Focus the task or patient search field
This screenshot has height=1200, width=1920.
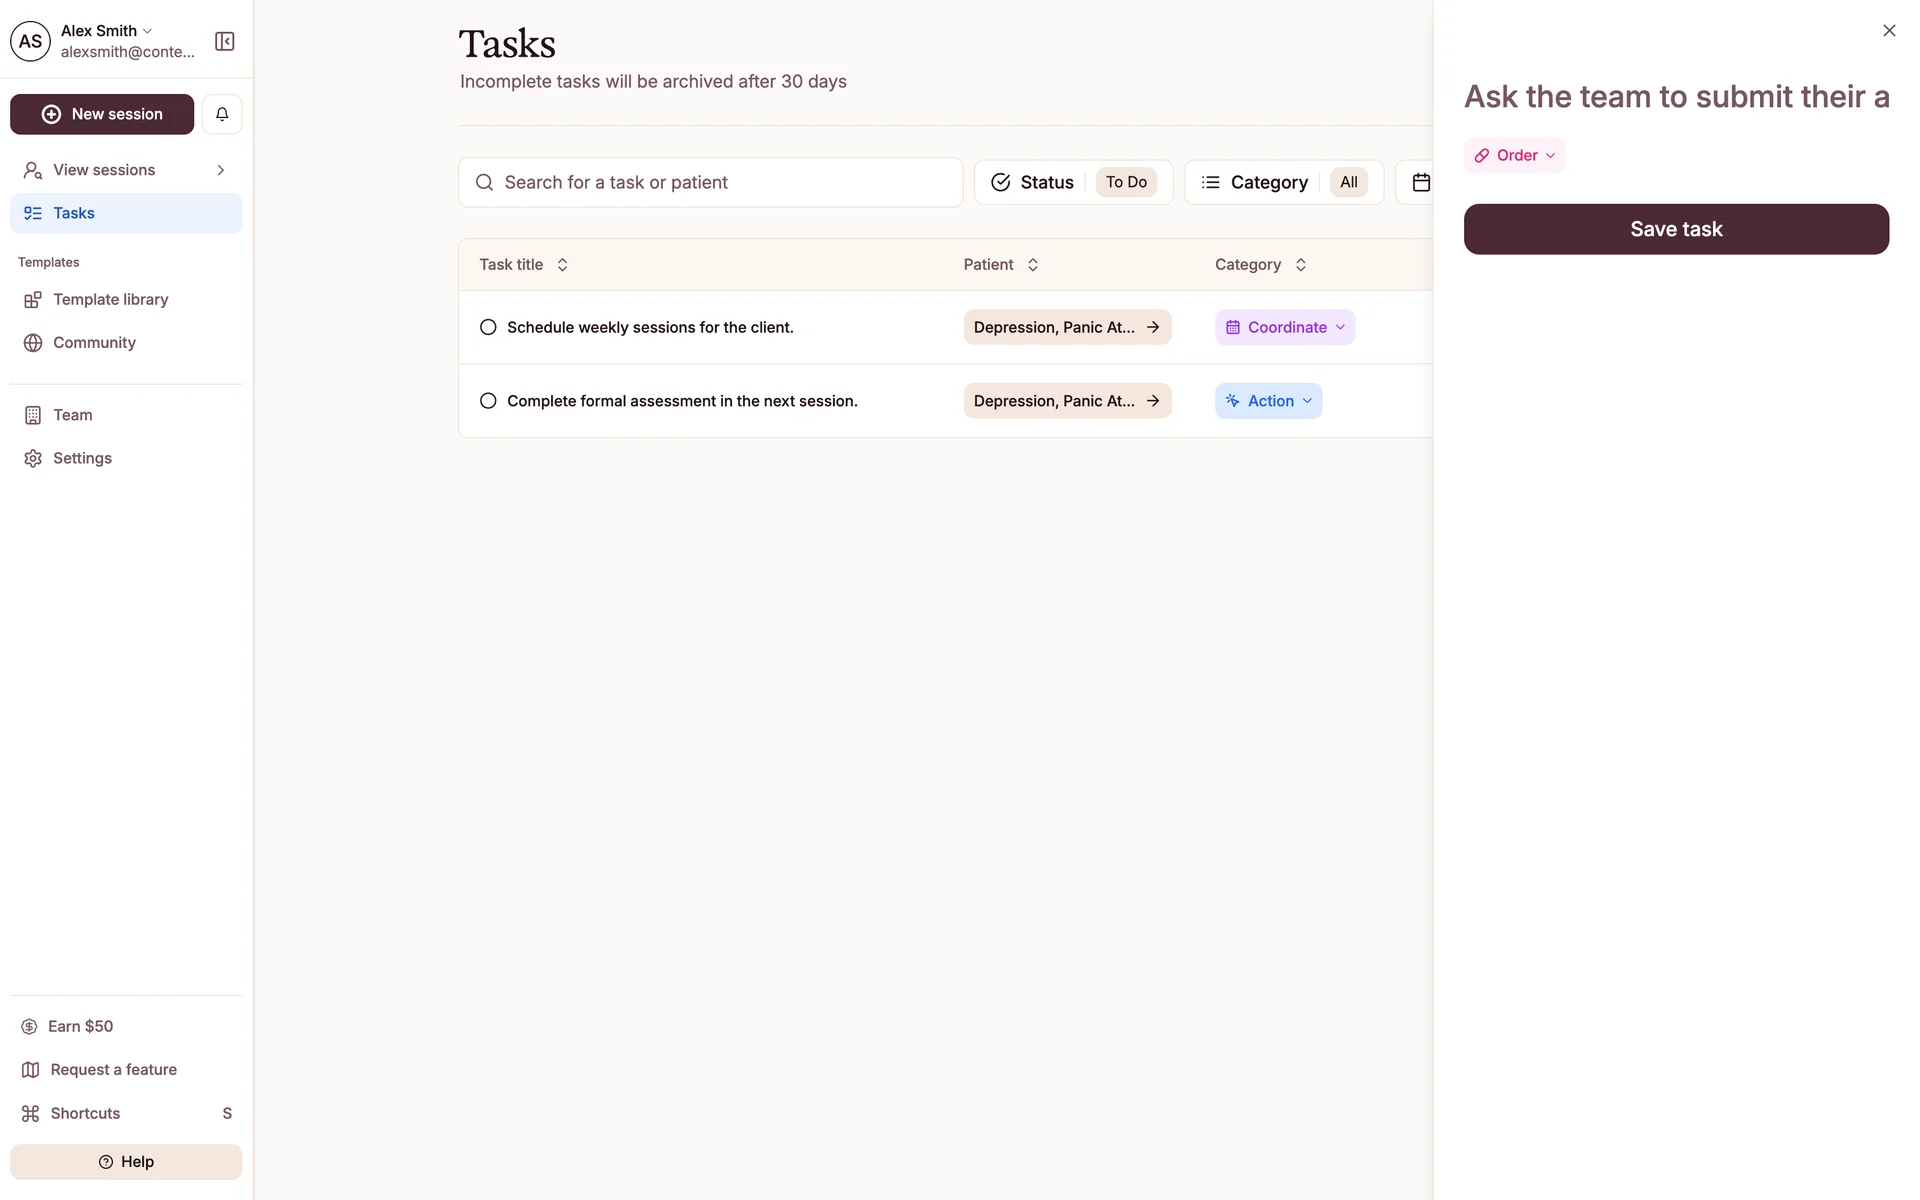[x=710, y=182]
